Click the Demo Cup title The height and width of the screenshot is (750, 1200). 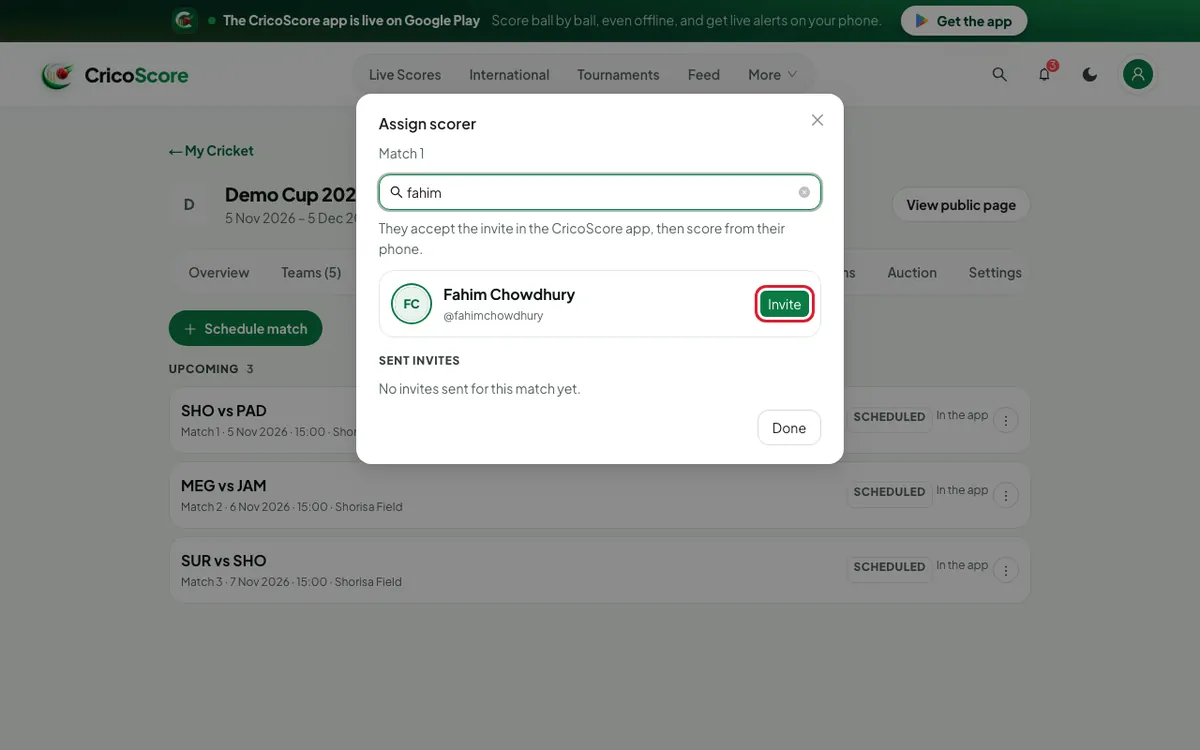[290, 195]
